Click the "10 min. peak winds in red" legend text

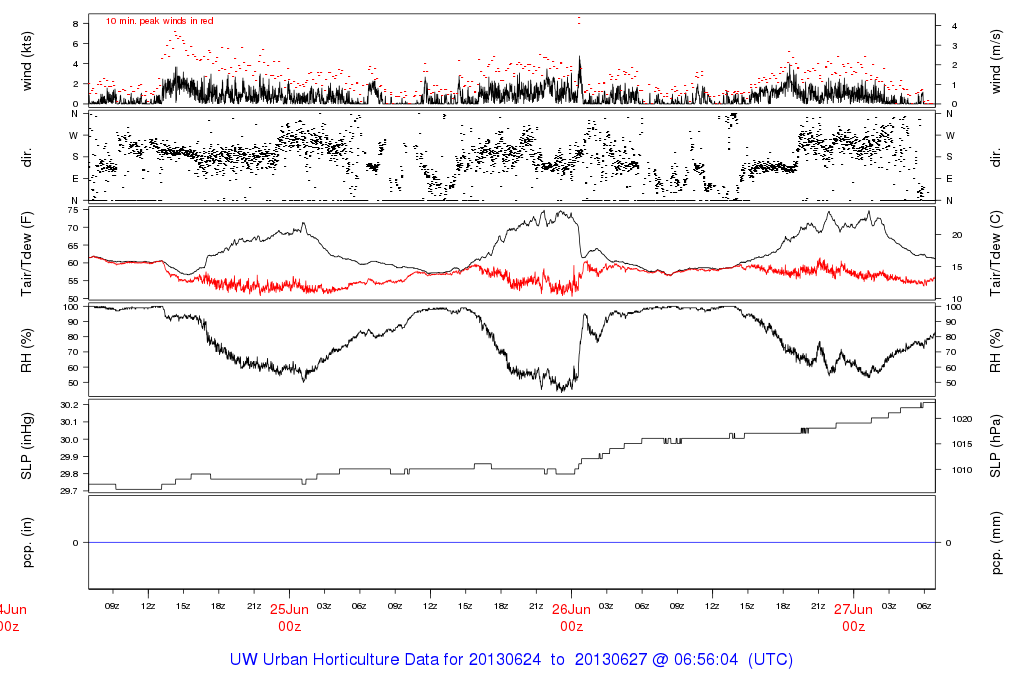[160, 21]
